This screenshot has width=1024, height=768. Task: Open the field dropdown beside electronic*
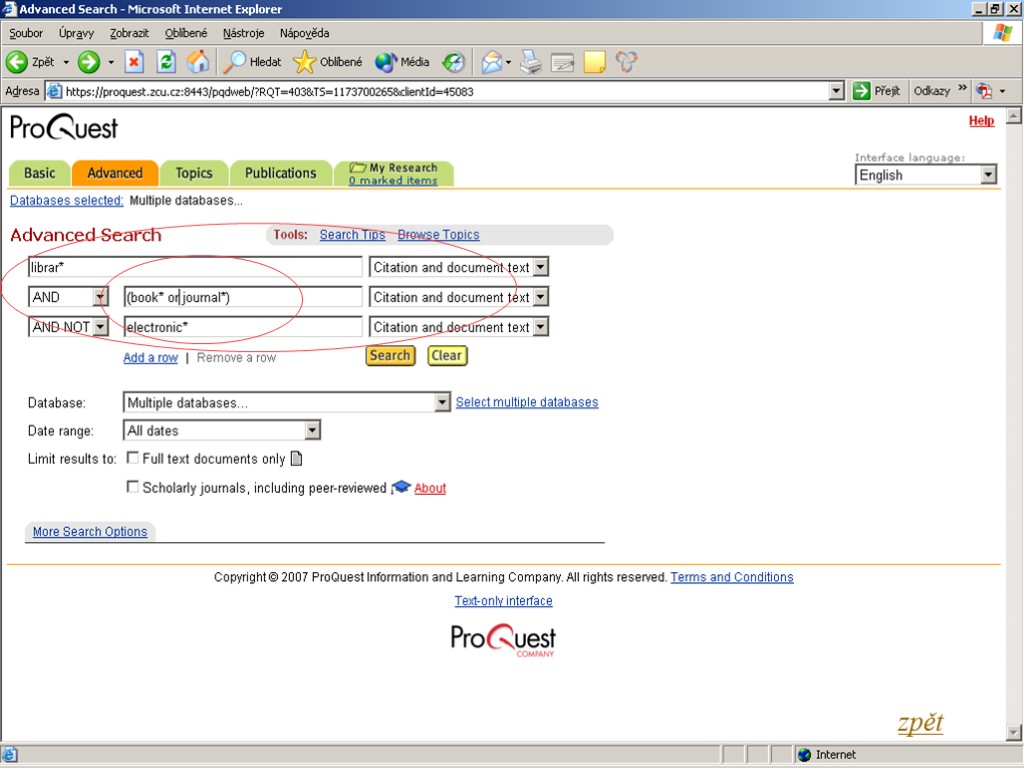(x=541, y=327)
